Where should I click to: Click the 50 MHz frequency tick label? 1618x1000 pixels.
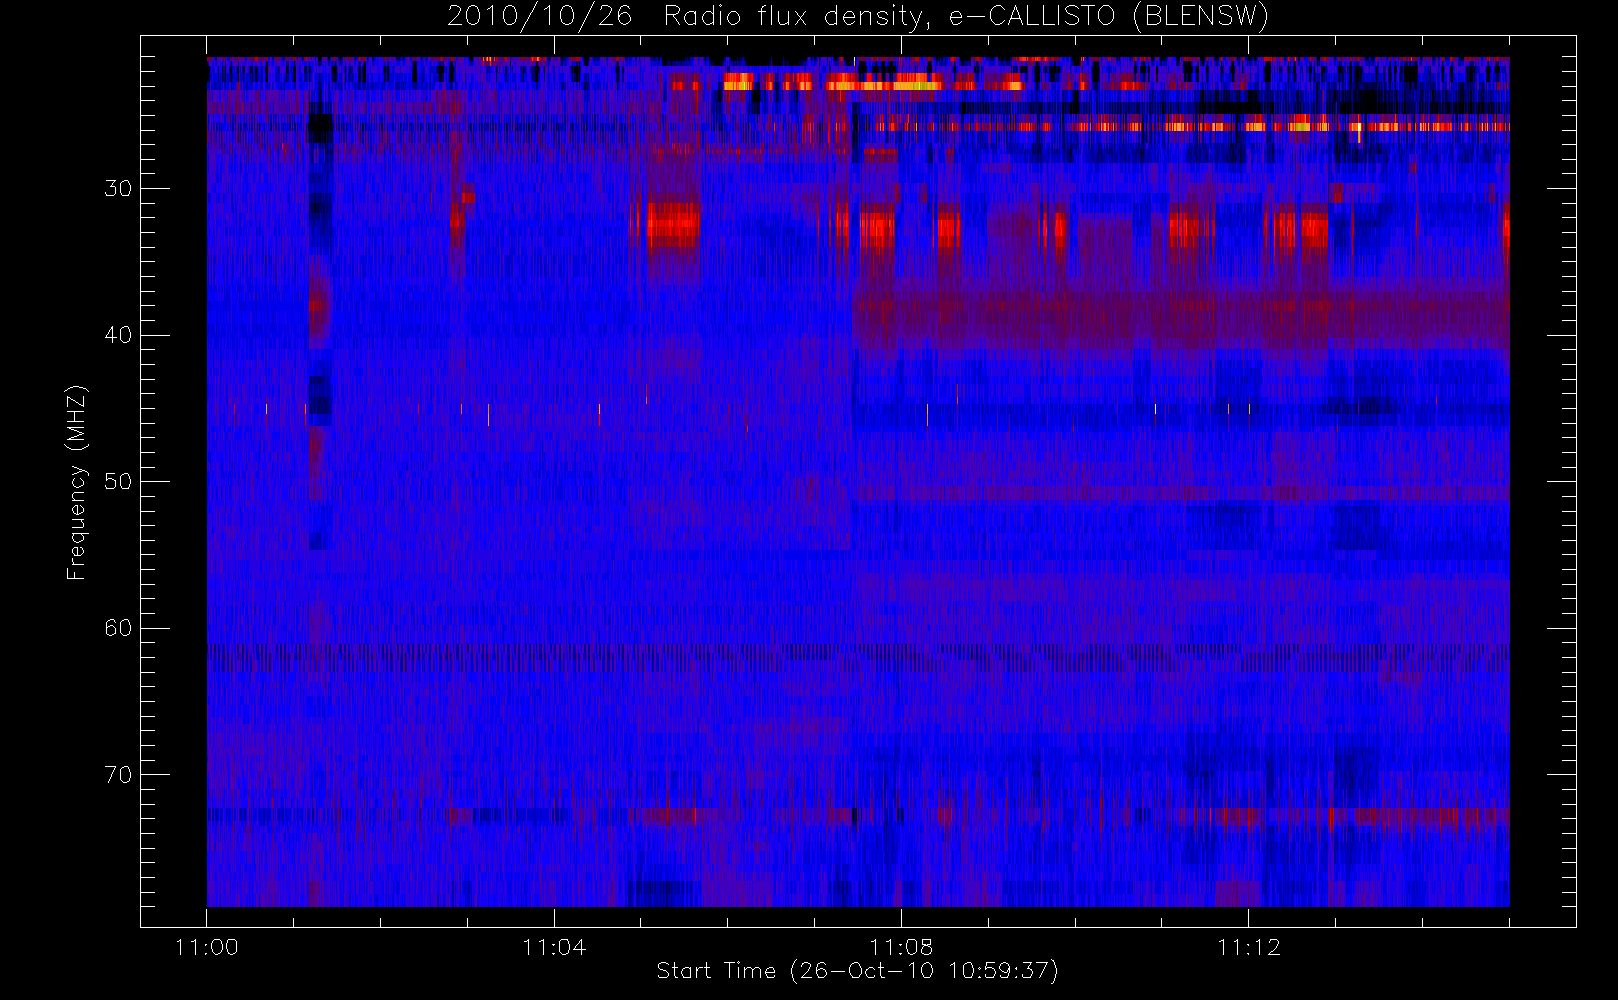click(118, 482)
